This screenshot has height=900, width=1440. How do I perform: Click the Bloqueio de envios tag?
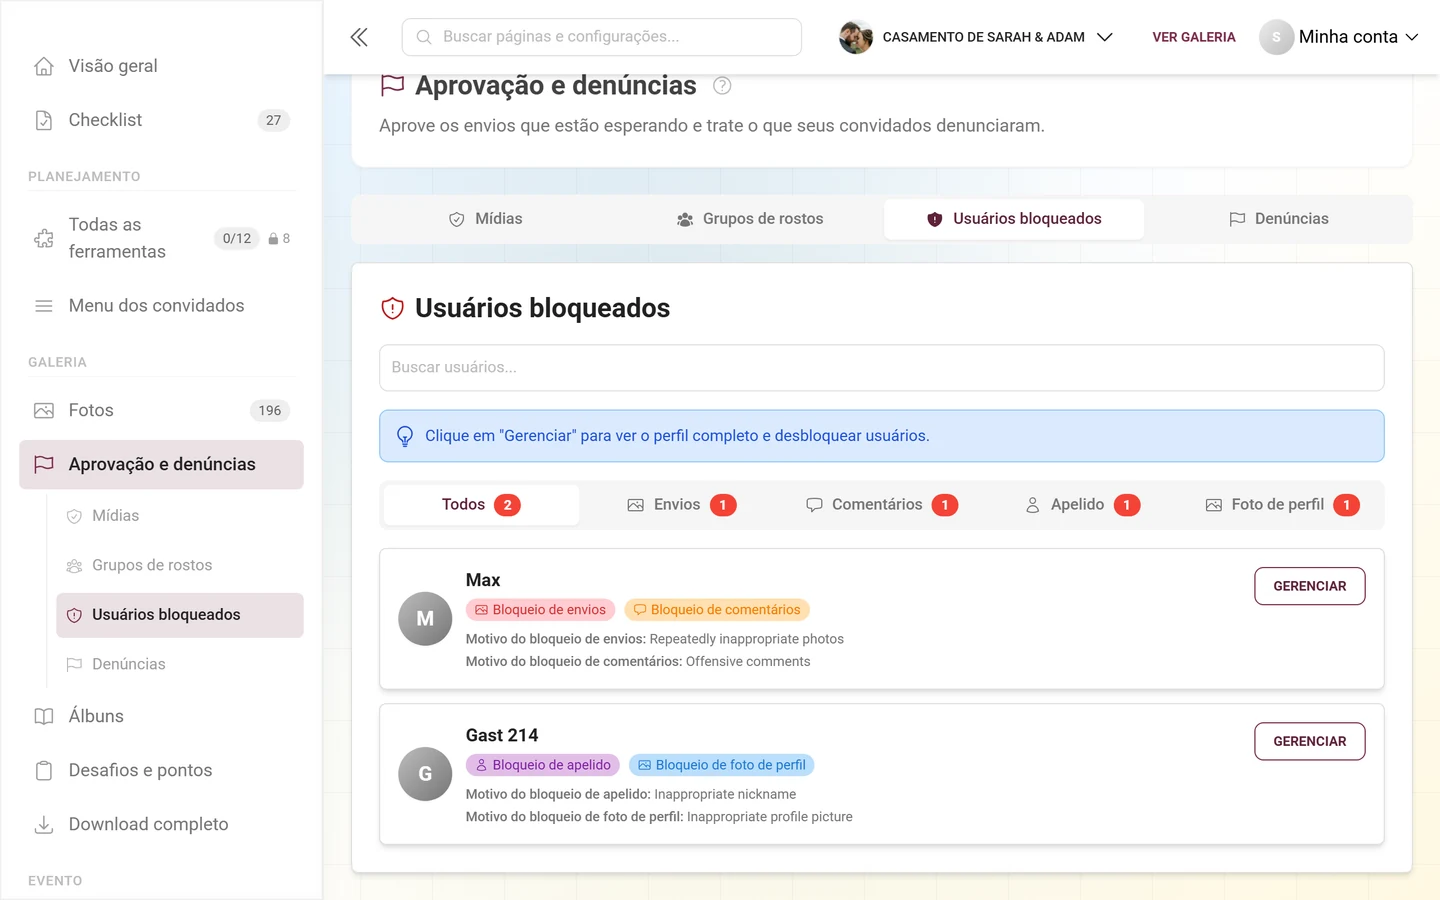click(x=540, y=610)
